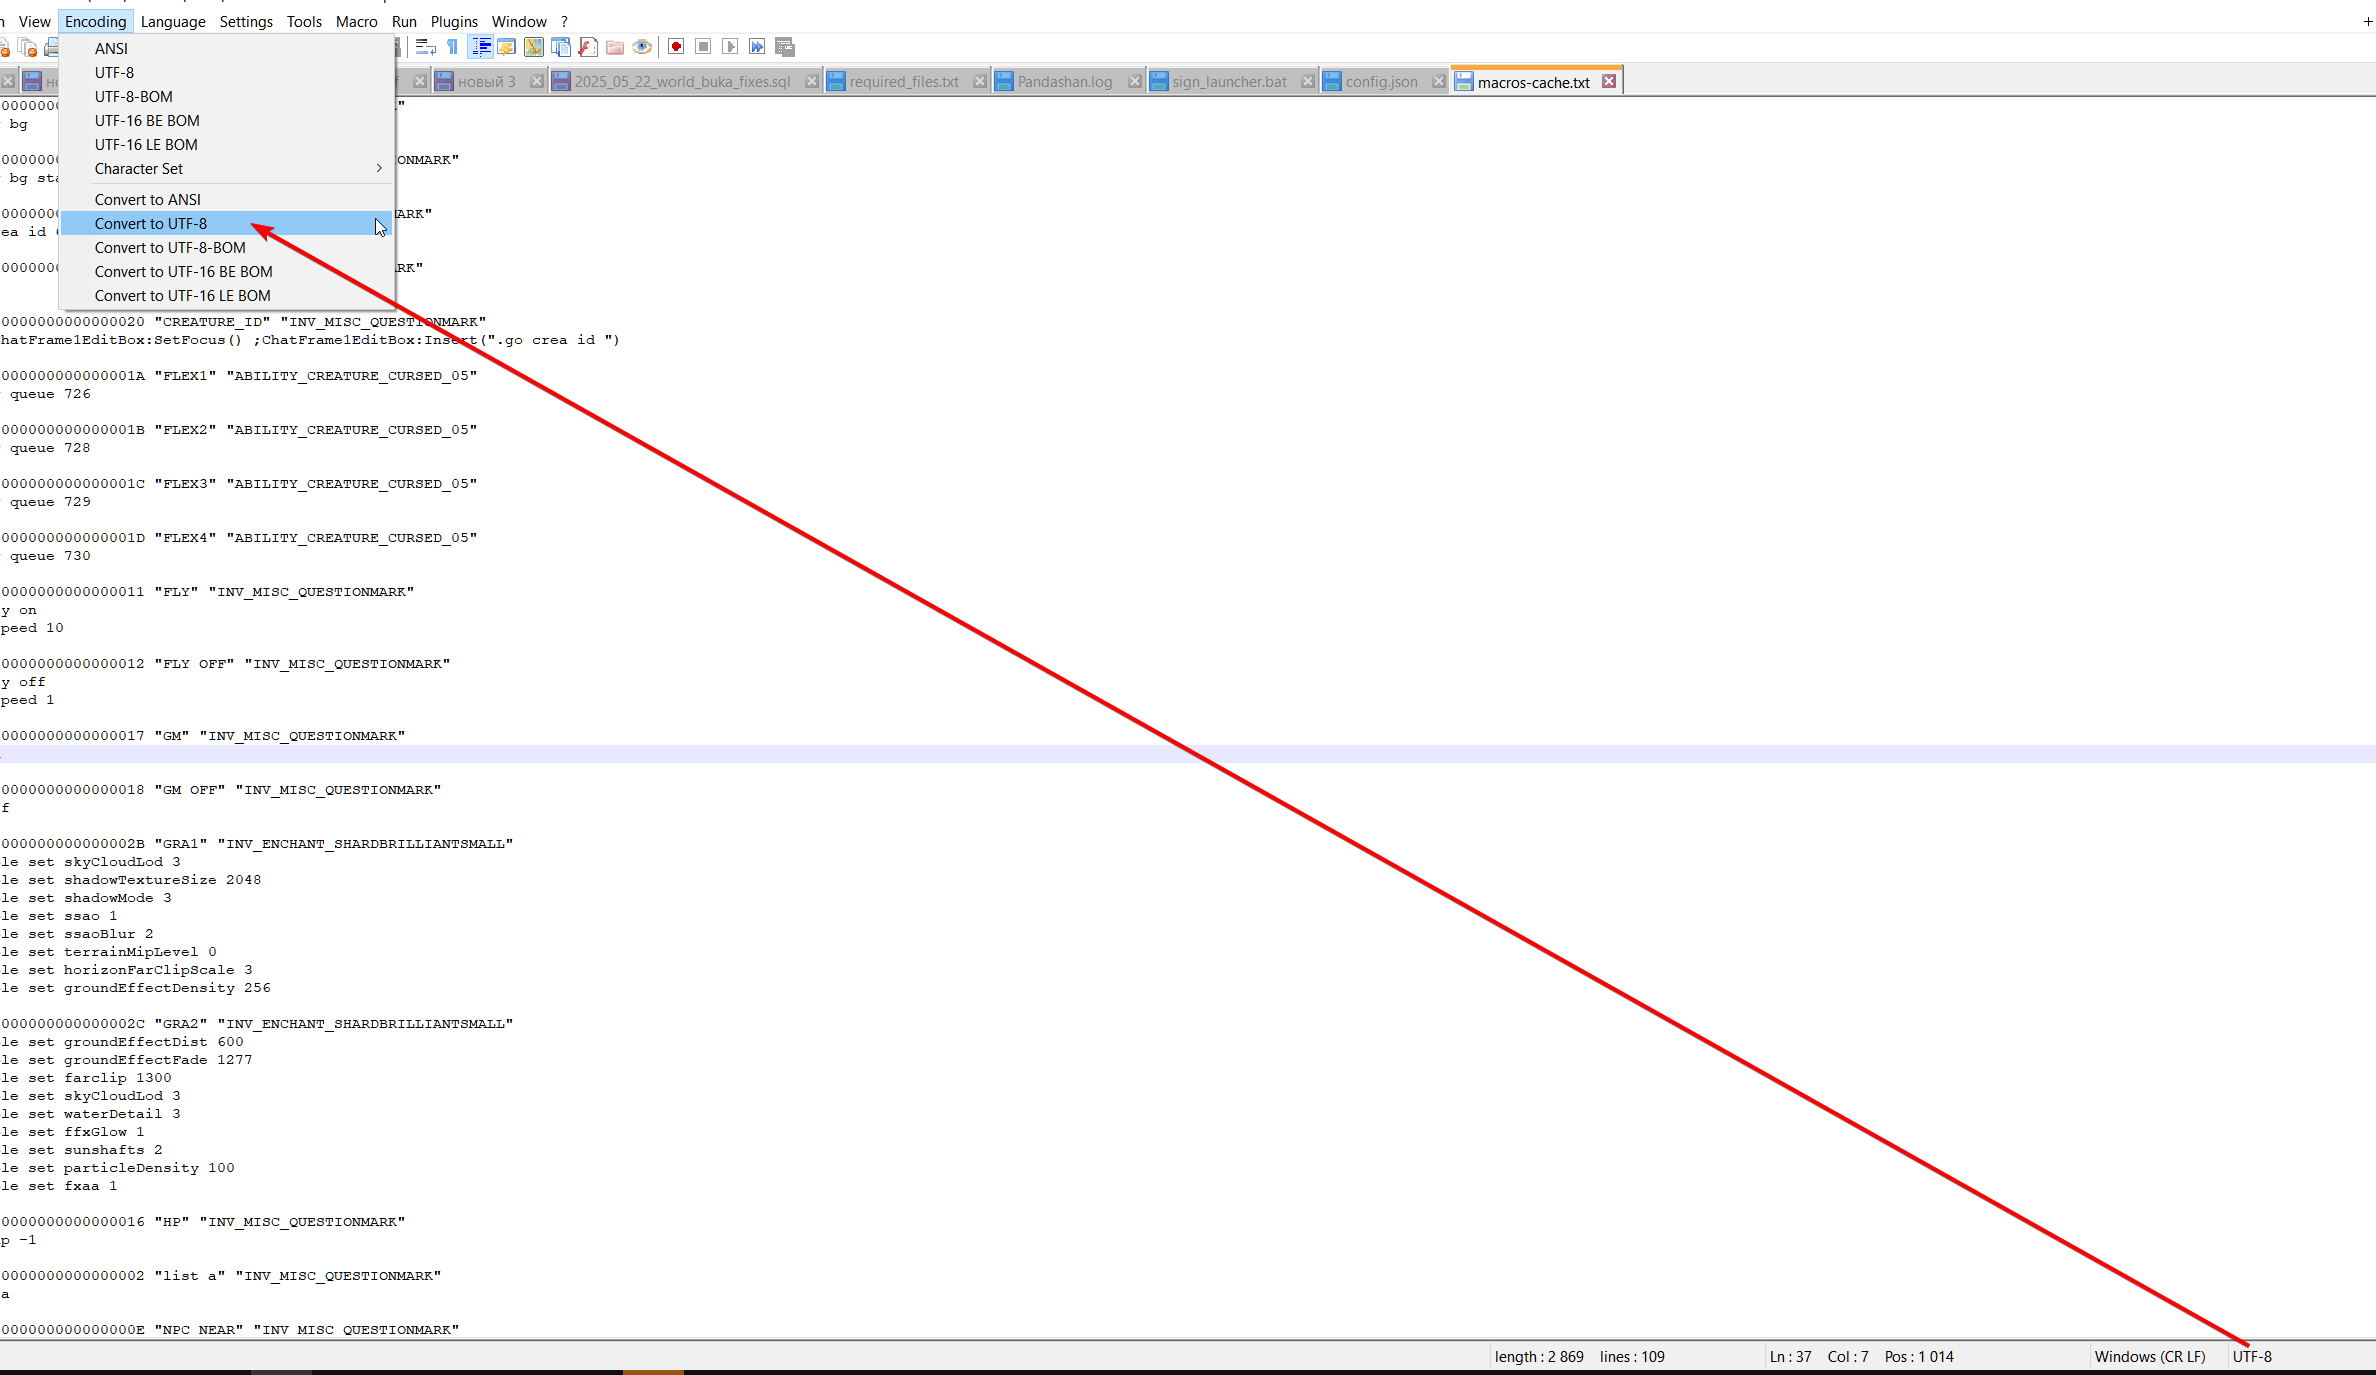Viewport: 2376px width, 1375px height.
Task: Save current recorded macro icon
Action: [x=785, y=47]
